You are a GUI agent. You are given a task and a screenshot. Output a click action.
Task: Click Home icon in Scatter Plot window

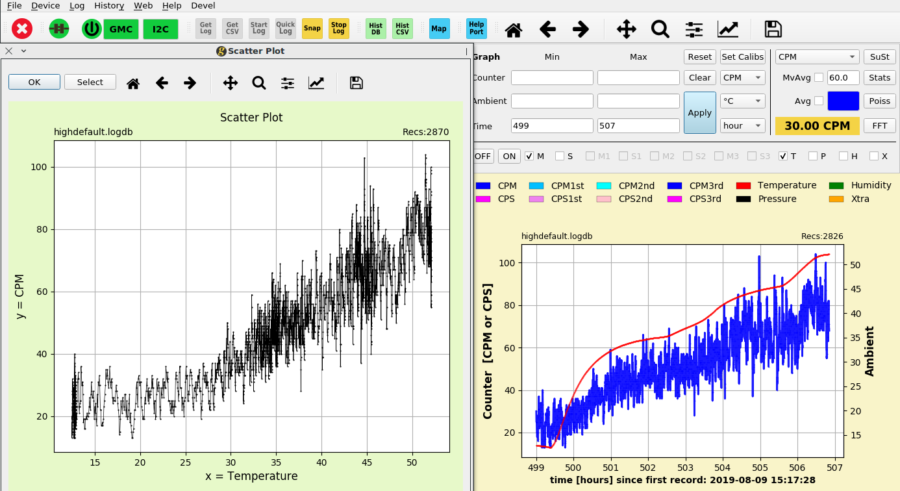coord(133,83)
